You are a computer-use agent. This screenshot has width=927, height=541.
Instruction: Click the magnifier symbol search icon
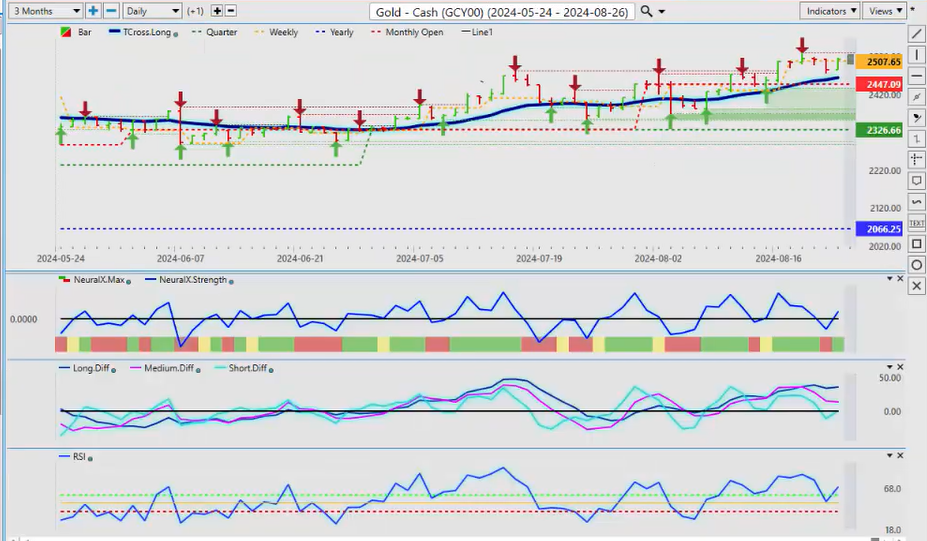(647, 11)
